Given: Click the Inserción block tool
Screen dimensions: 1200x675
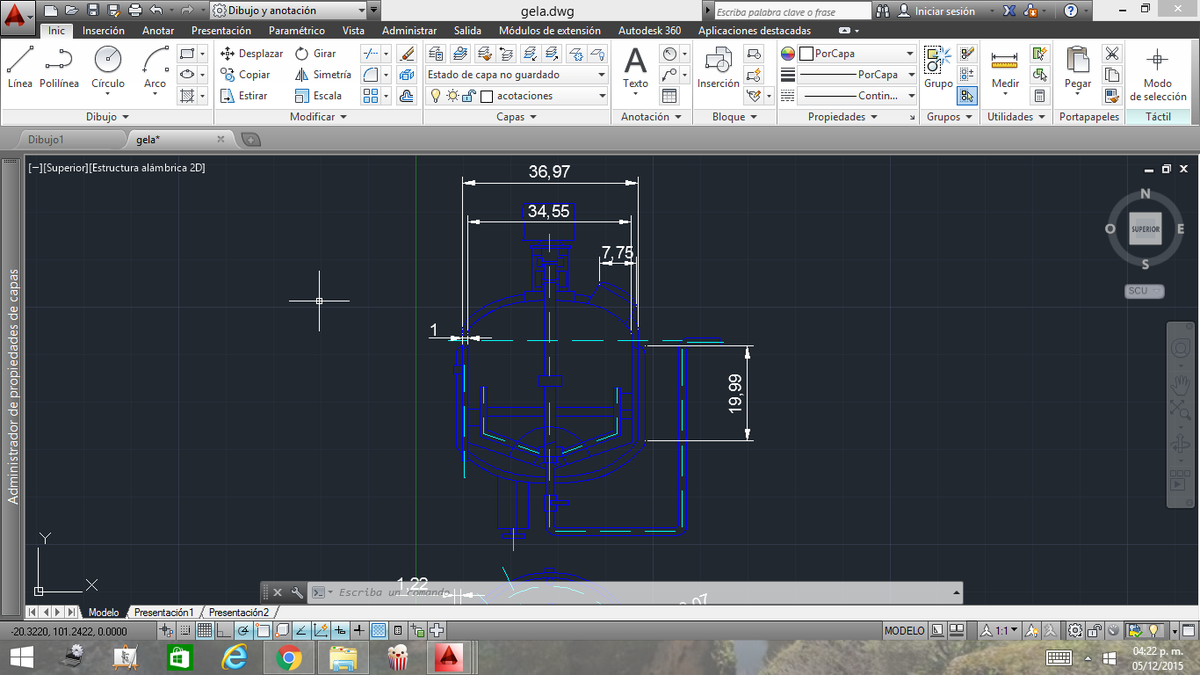Looking at the screenshot, I should click(718, 68).
